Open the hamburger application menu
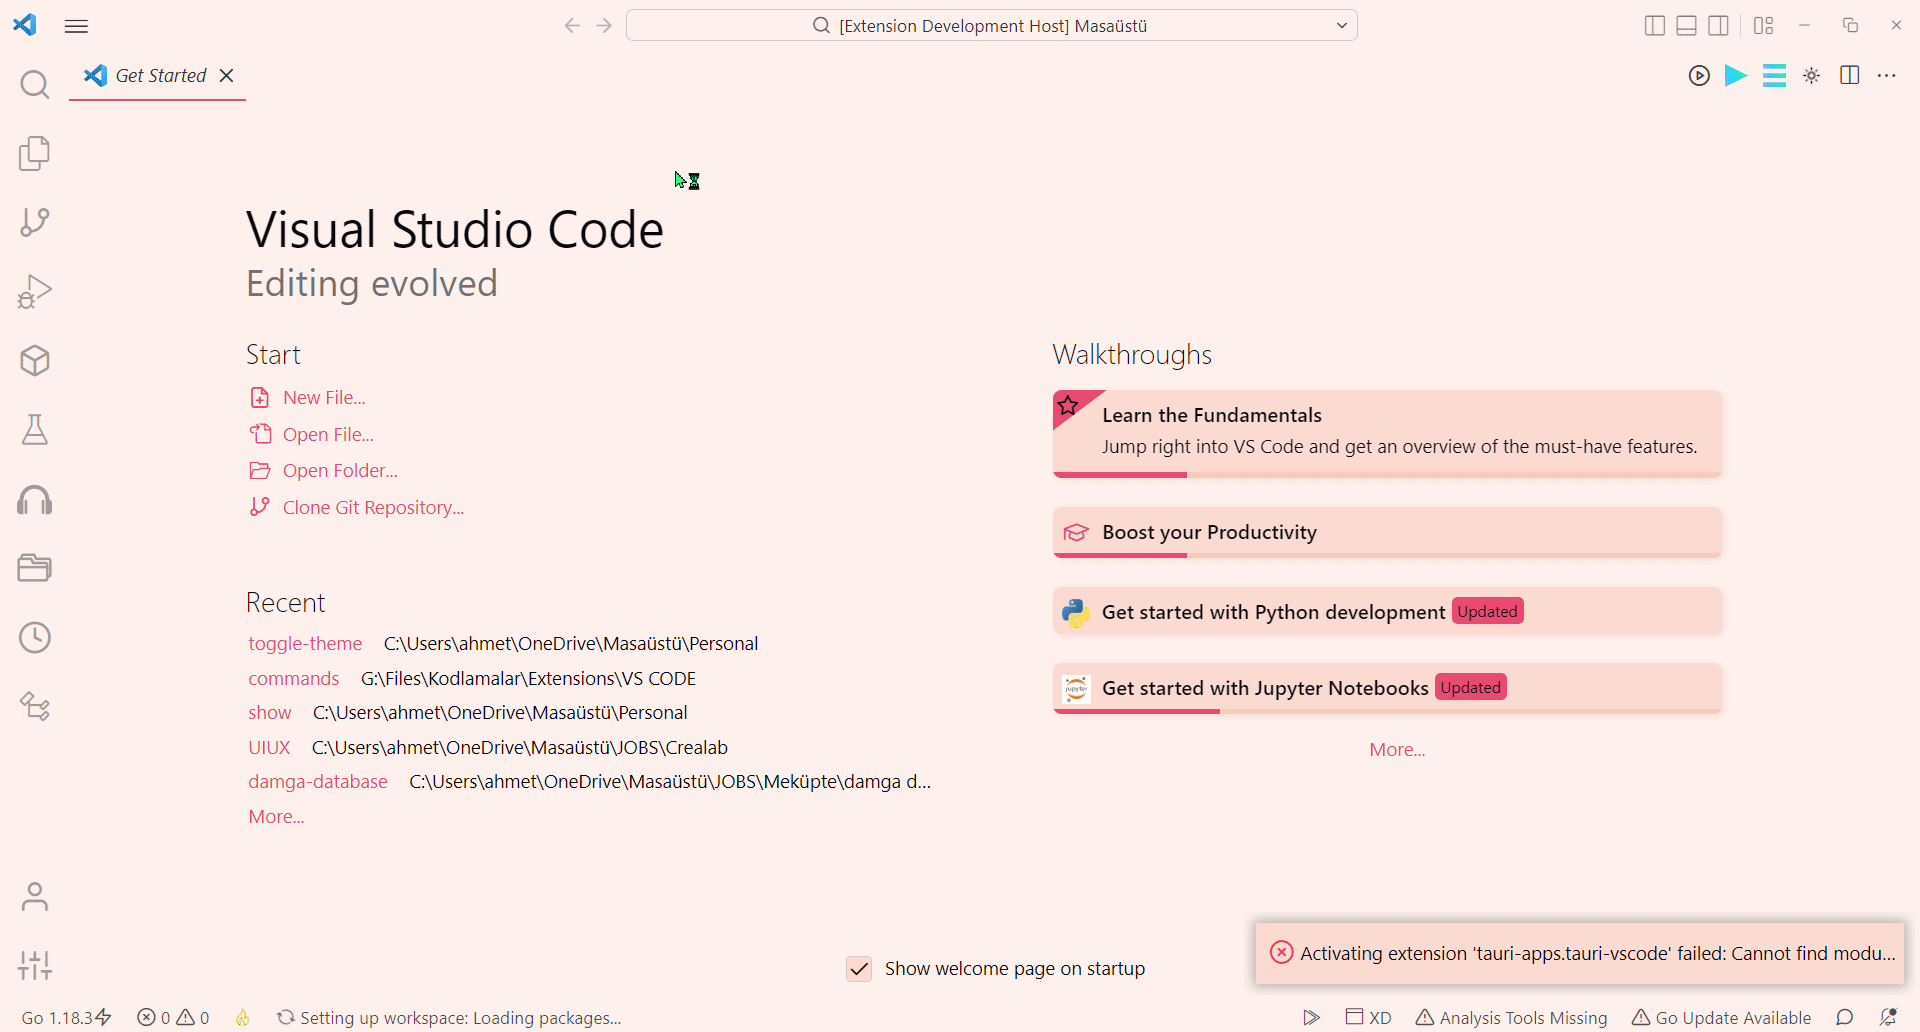Viewport: 1920px width, 1032px height. coord(76,26)
